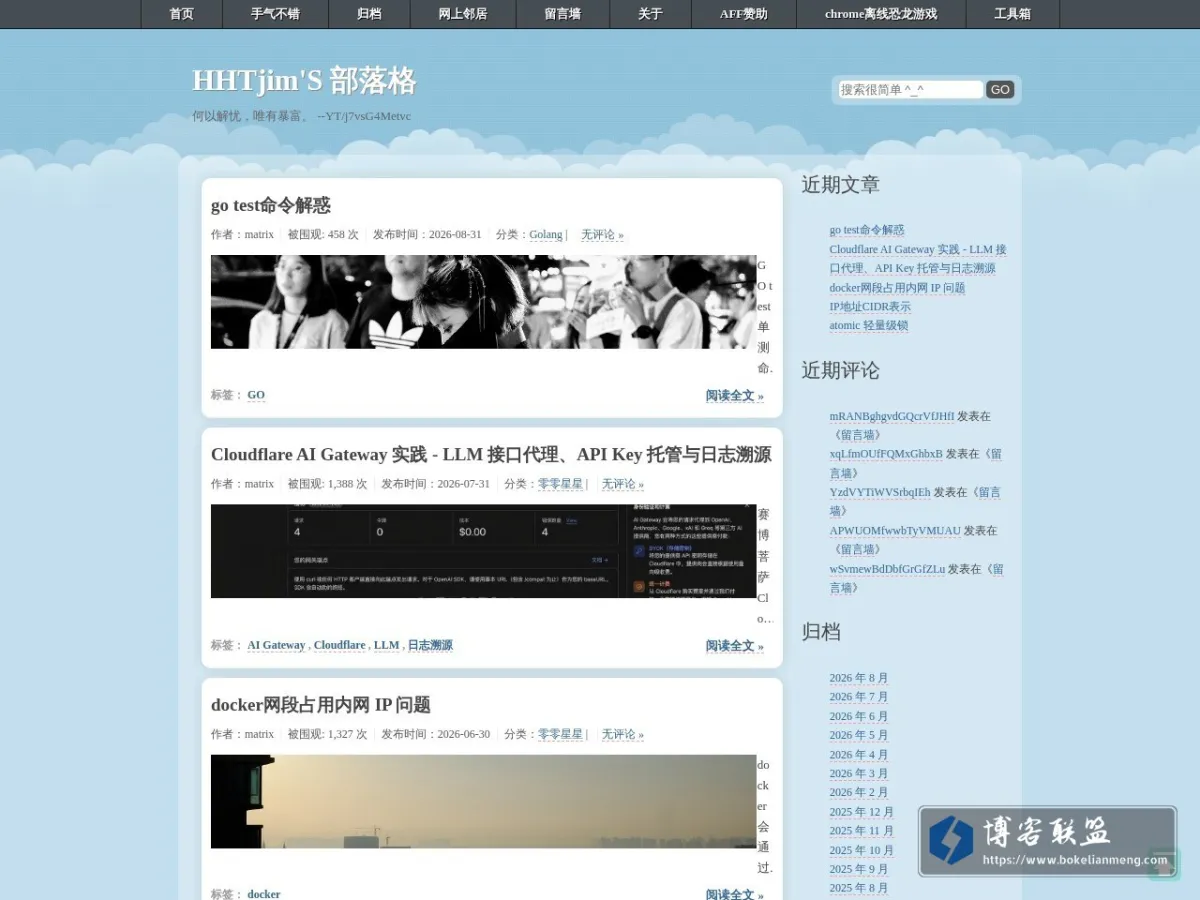
Task: Select the Cloudflare tag link
Action: click(x=339, y=645)
